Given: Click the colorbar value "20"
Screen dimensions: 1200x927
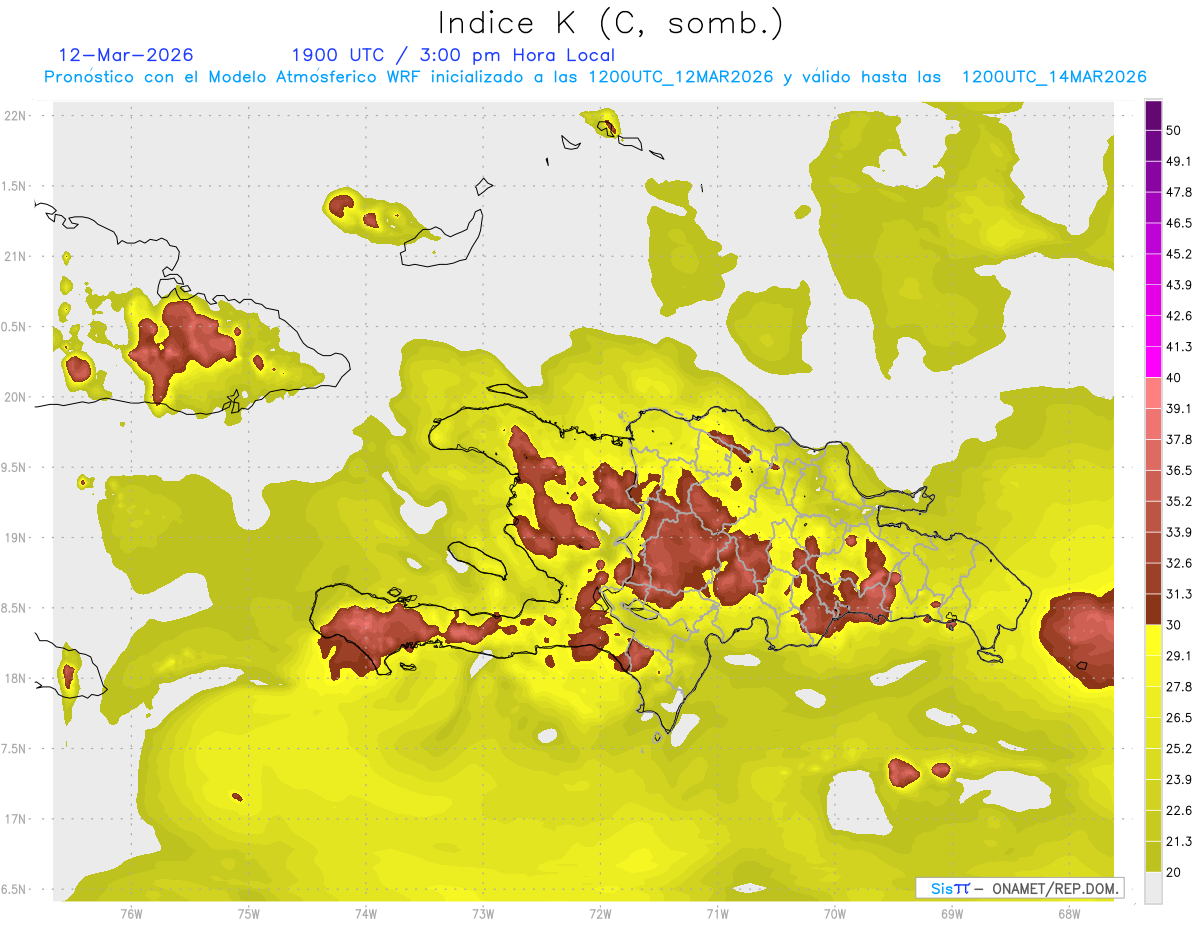Looking at the screenshot, I should [1174, 872].
